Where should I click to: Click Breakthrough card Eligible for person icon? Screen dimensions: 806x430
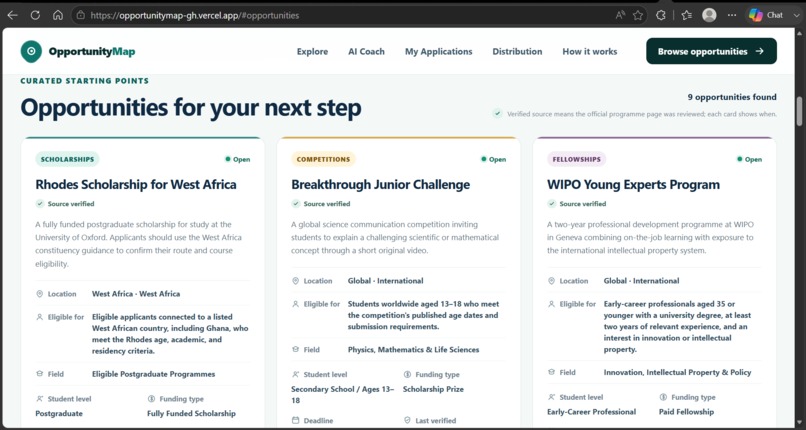[296, 304]
